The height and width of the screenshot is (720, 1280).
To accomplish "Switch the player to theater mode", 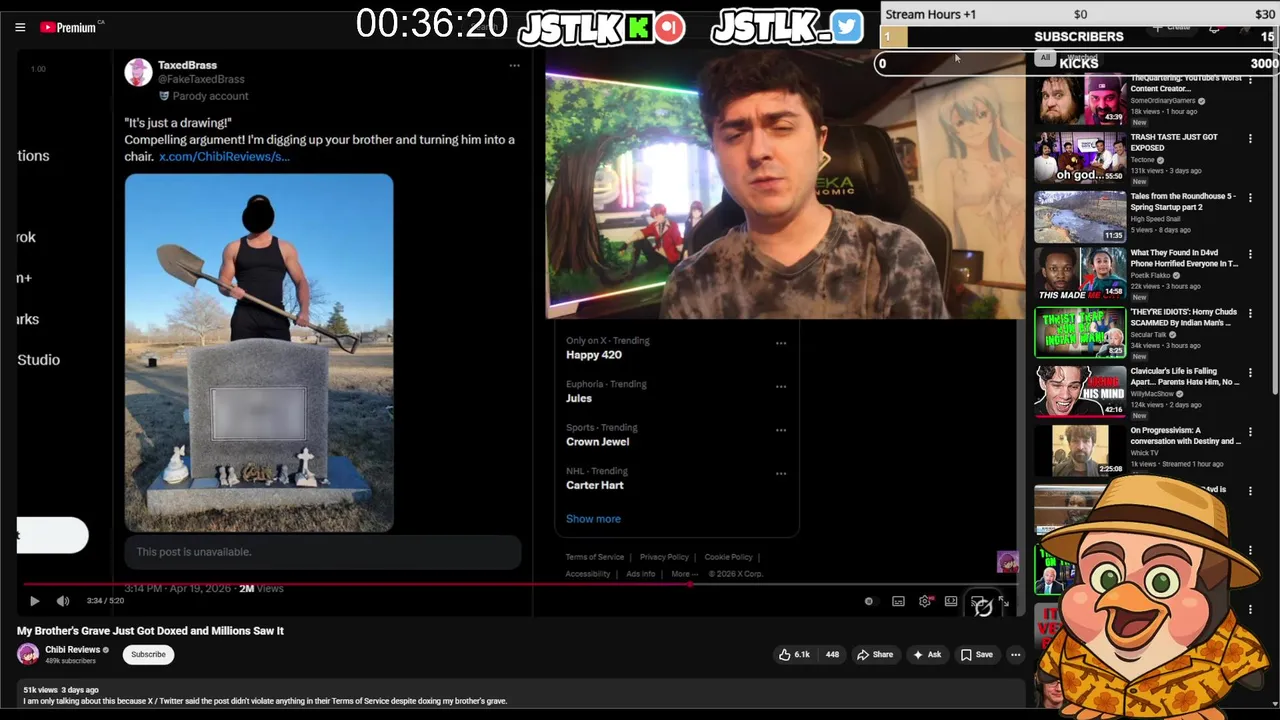I will point(951,601).
